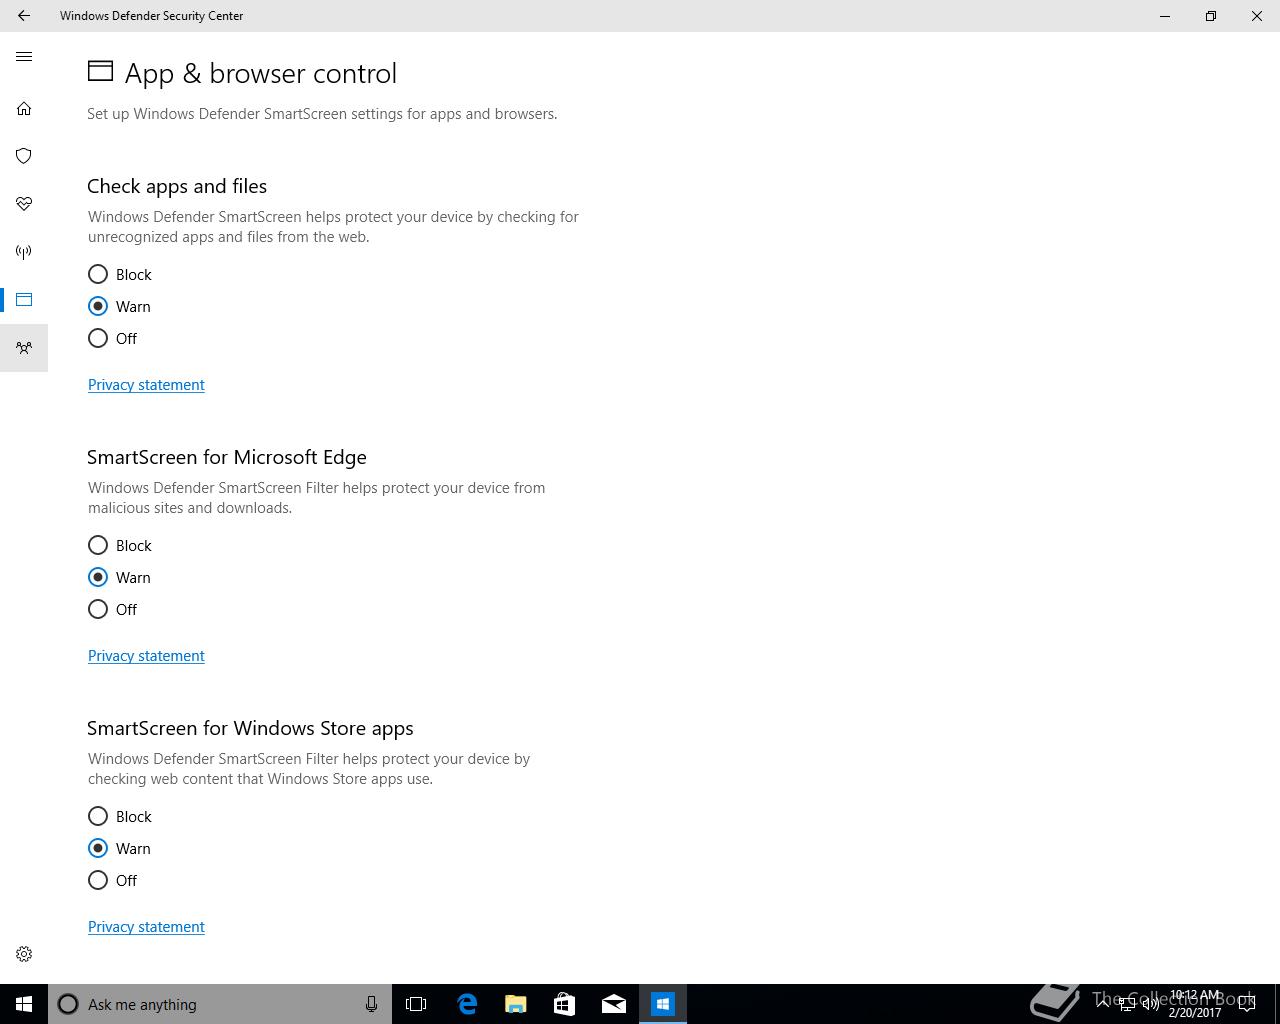
Task: Open Privacy statement under Check apps and files
Action: tap(146, 385)
